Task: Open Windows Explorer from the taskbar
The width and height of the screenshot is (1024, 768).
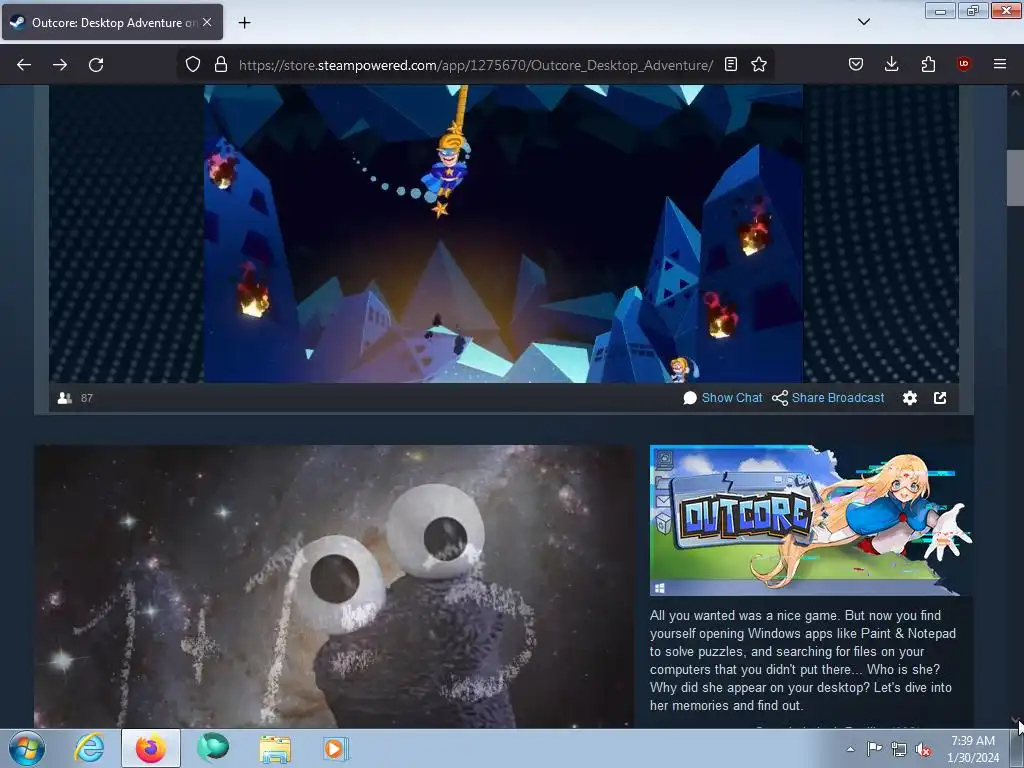Action: click(x=275, y=748)
